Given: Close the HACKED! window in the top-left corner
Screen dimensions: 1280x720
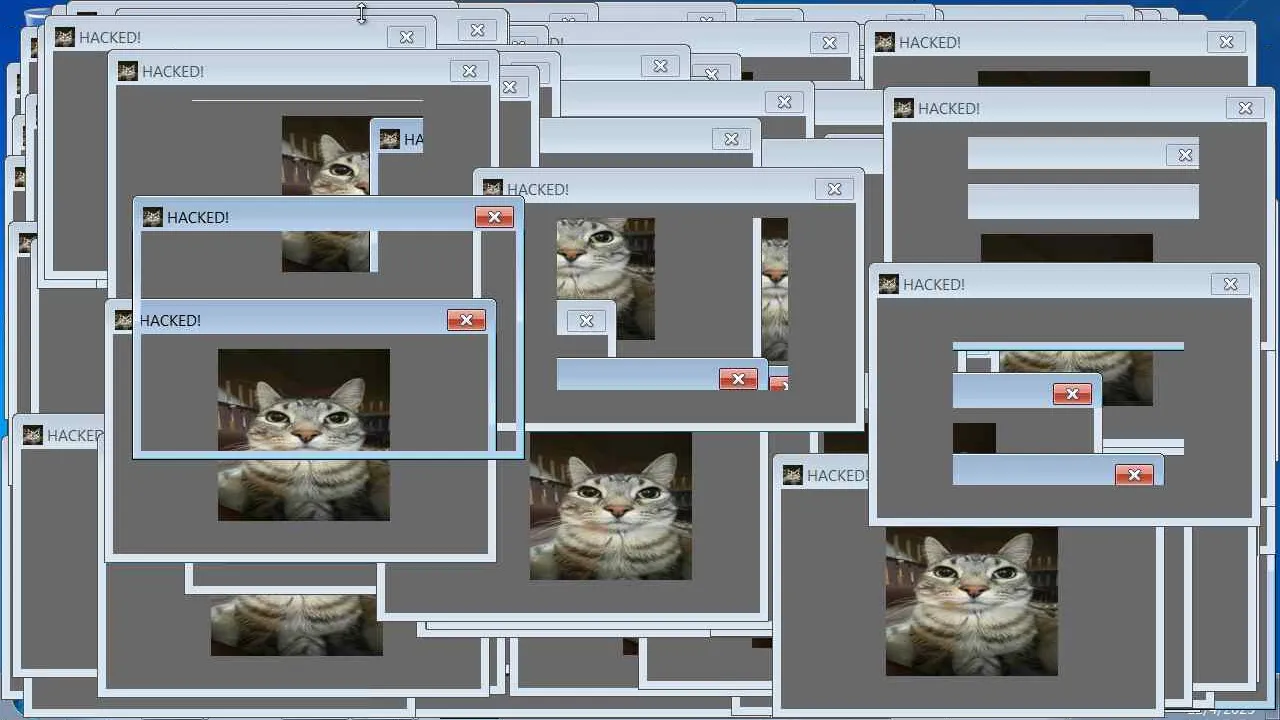Looking at the screenshot, I should pos(406,37).
